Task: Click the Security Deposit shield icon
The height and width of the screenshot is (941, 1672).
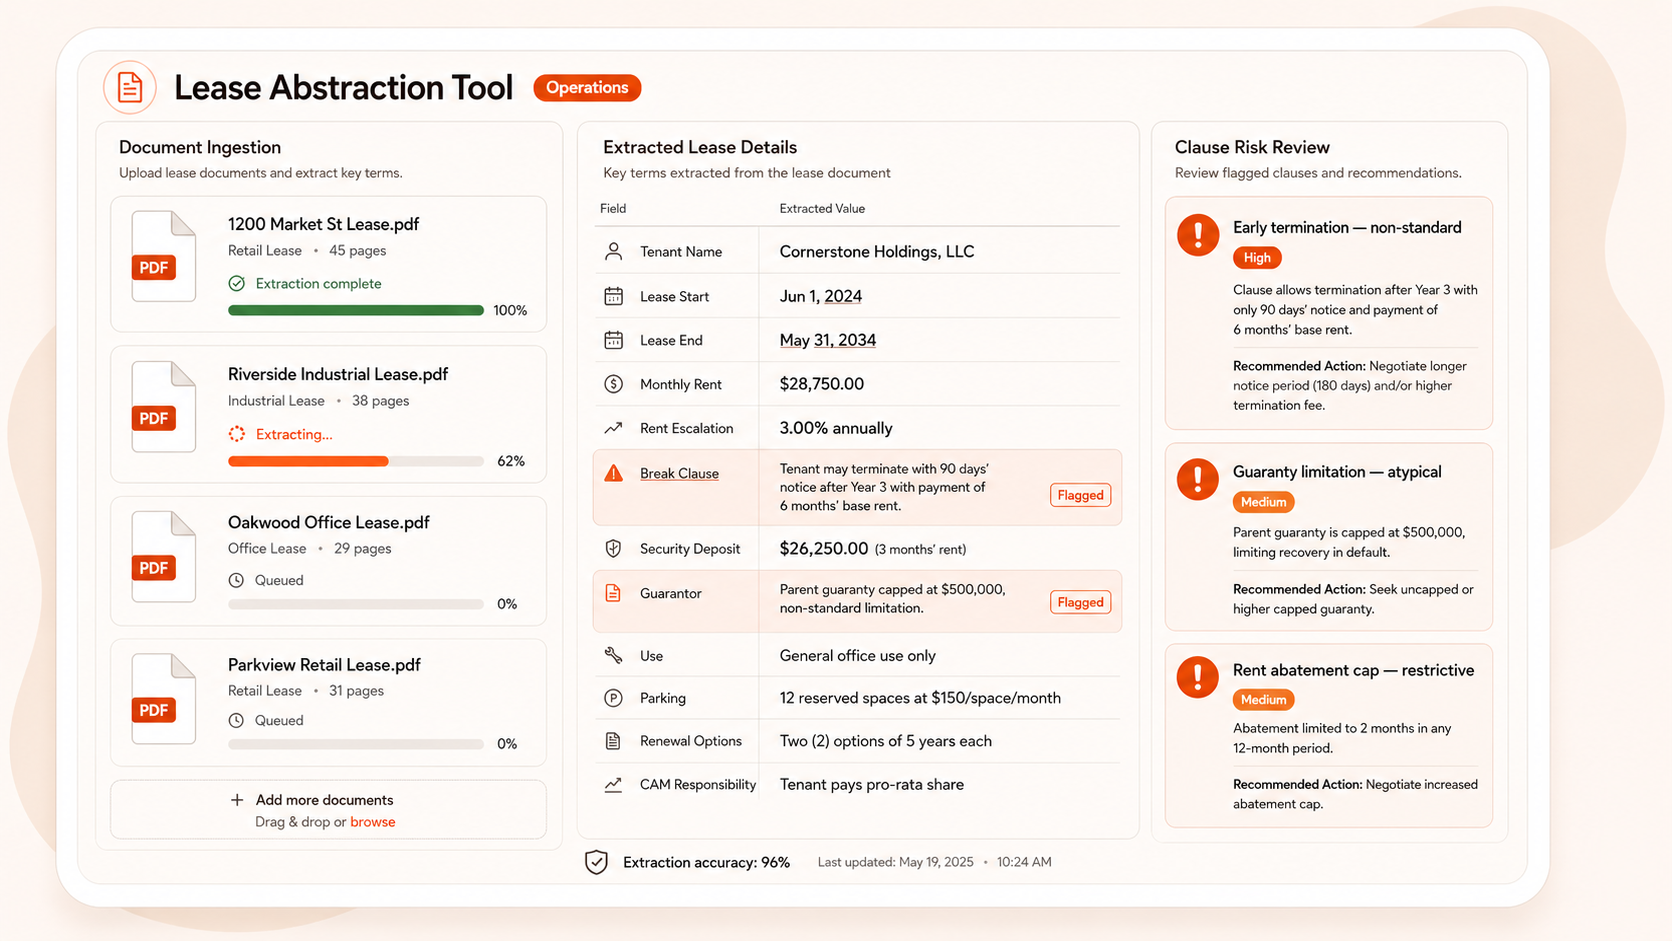Action: pos(614,548)
